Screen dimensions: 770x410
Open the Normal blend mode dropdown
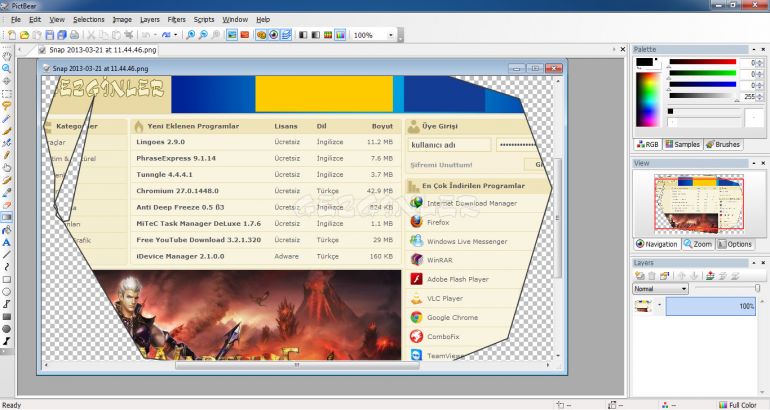tap(660, 289)
